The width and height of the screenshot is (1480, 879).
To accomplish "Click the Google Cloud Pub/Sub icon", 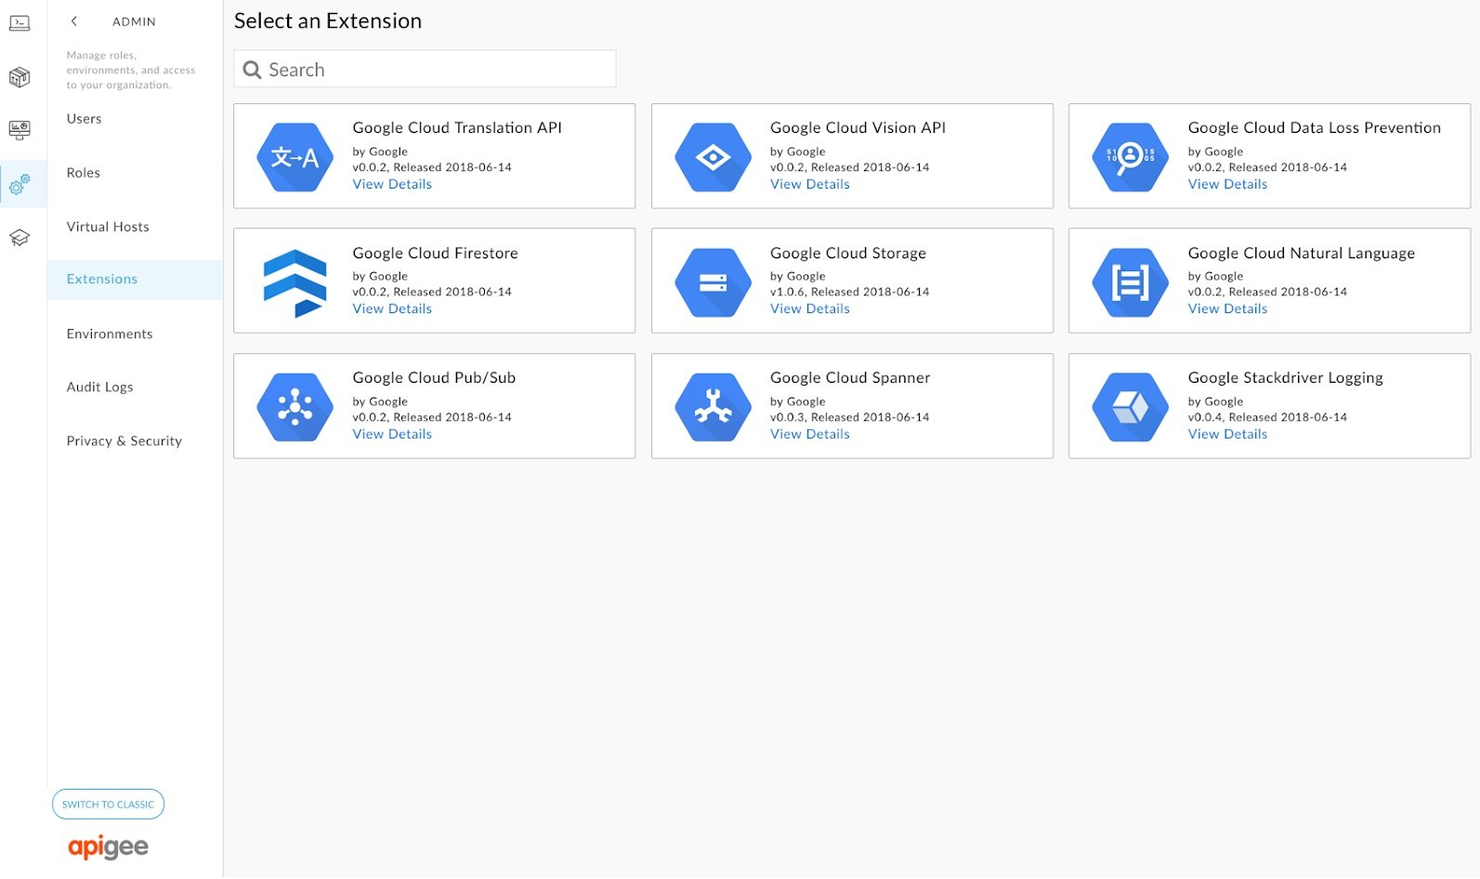I will tap(294, 406).
